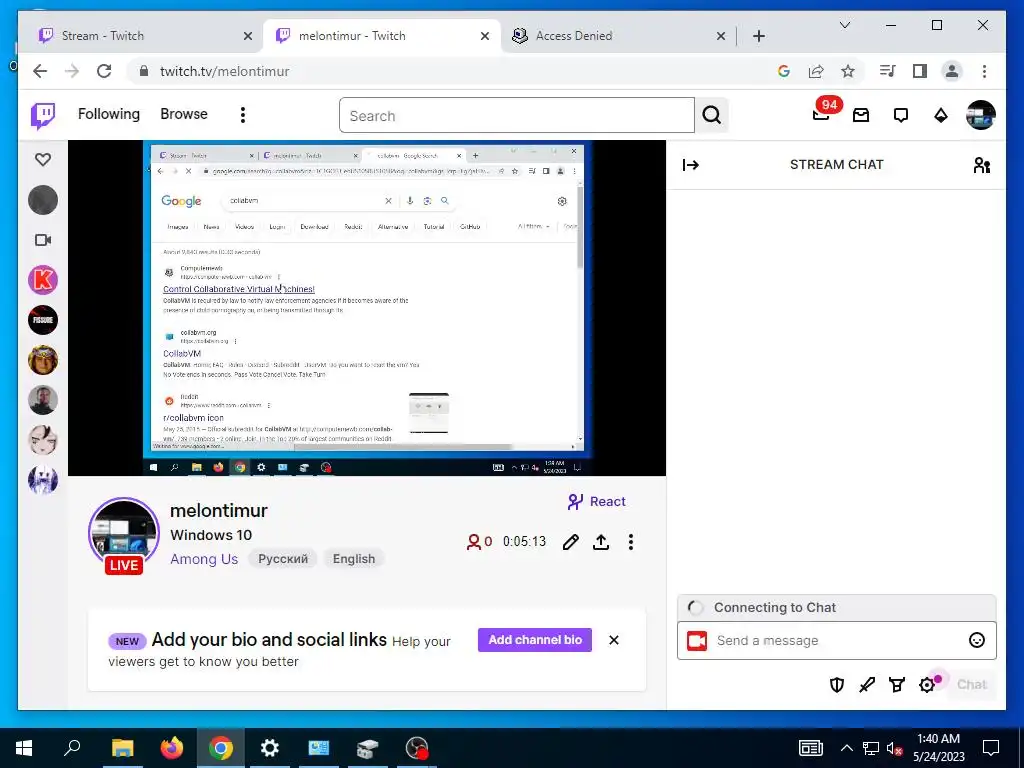Focus the Twitch Search field

(x=517, y=116)
